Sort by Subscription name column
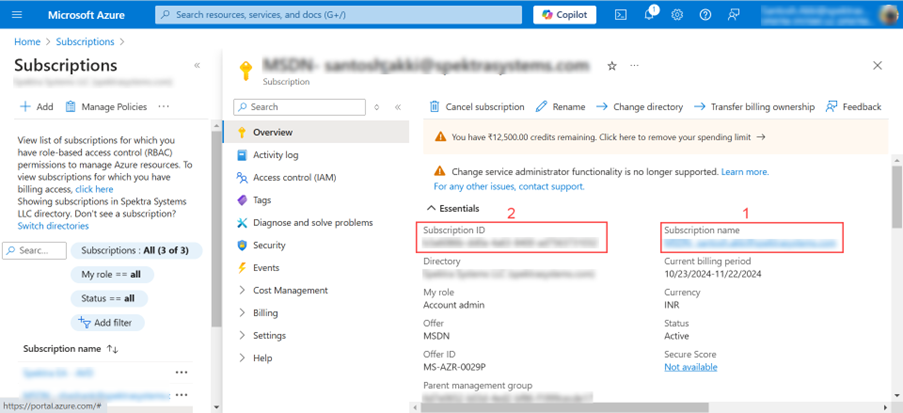This screenshot has width=903, height=413. 70,349
